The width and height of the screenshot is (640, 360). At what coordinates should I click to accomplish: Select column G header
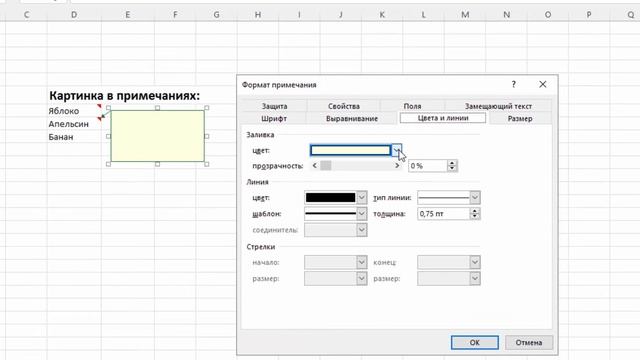pos(216,15)
